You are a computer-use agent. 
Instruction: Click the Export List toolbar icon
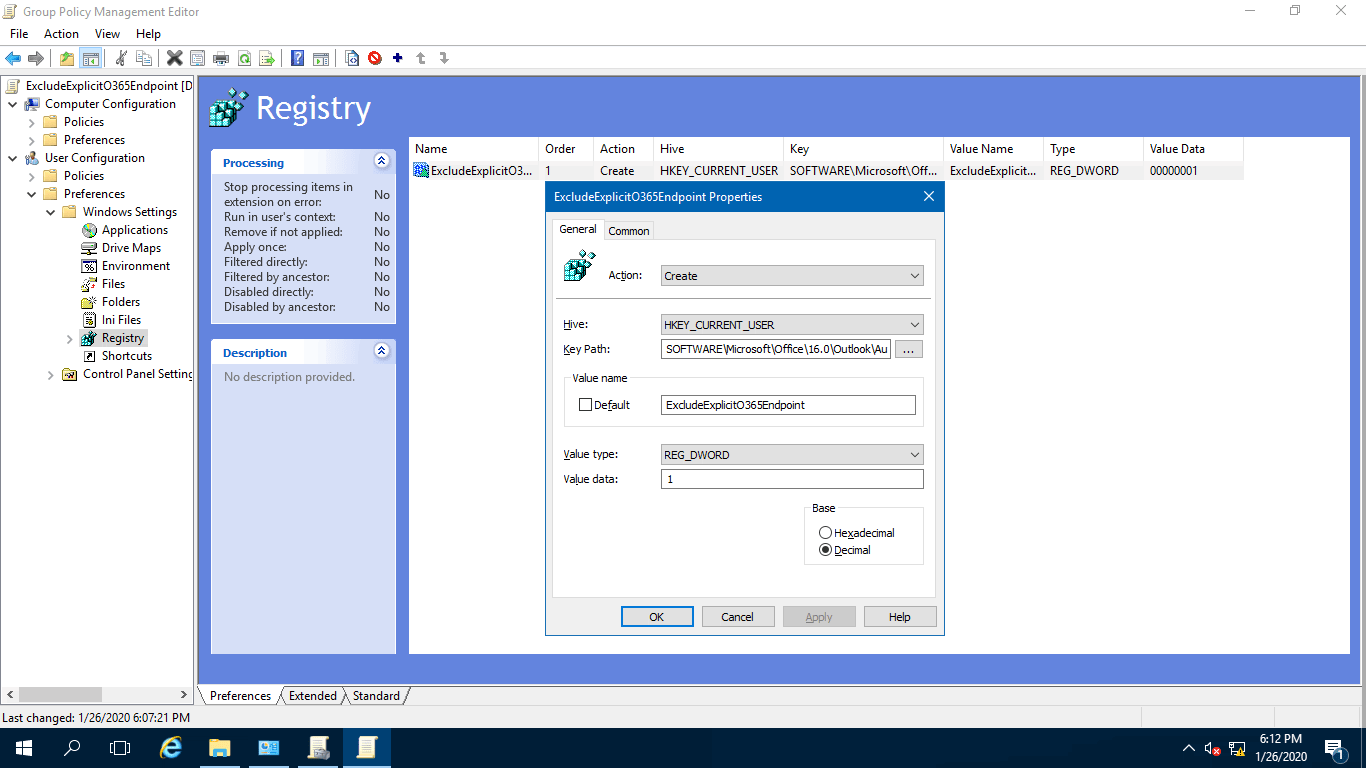click(267, 58)
